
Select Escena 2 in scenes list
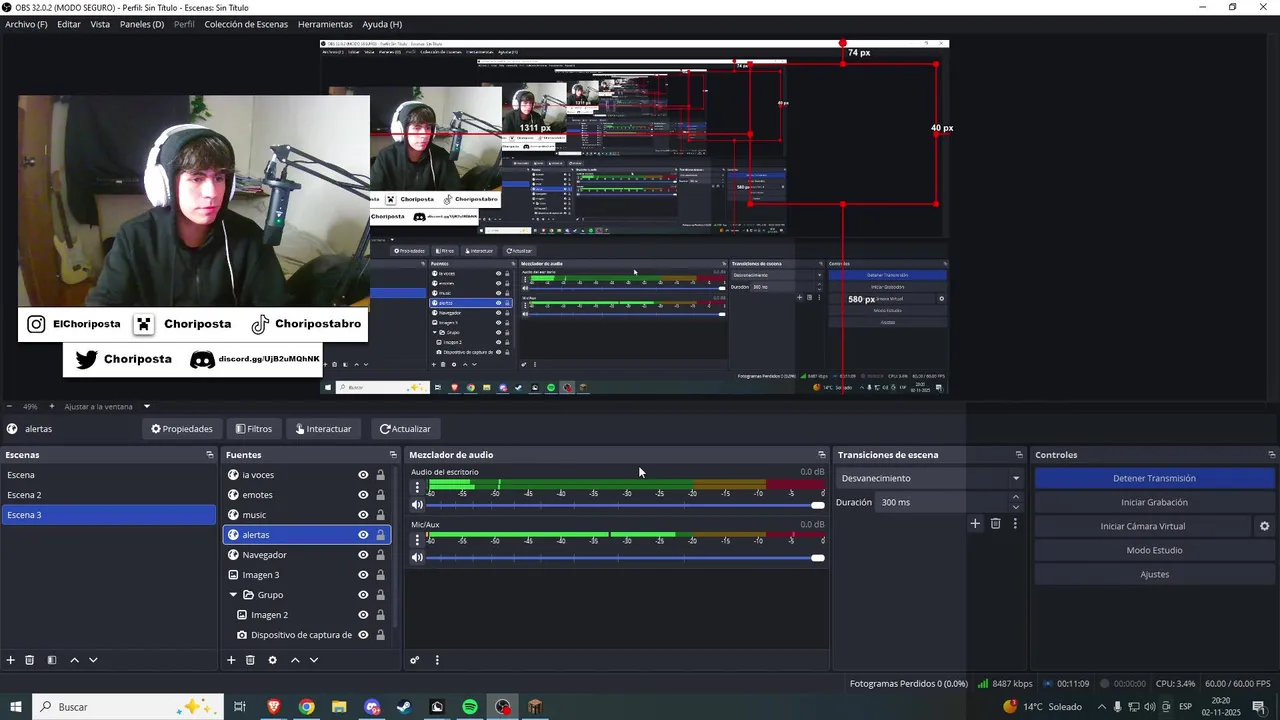point(108,495)
